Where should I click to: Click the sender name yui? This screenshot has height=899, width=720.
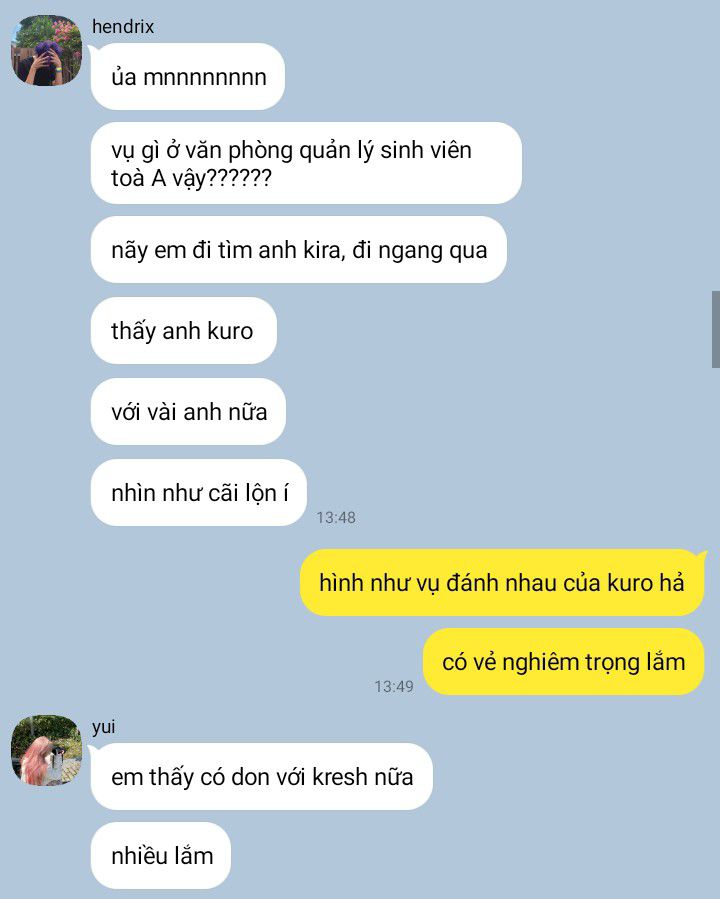104,726
